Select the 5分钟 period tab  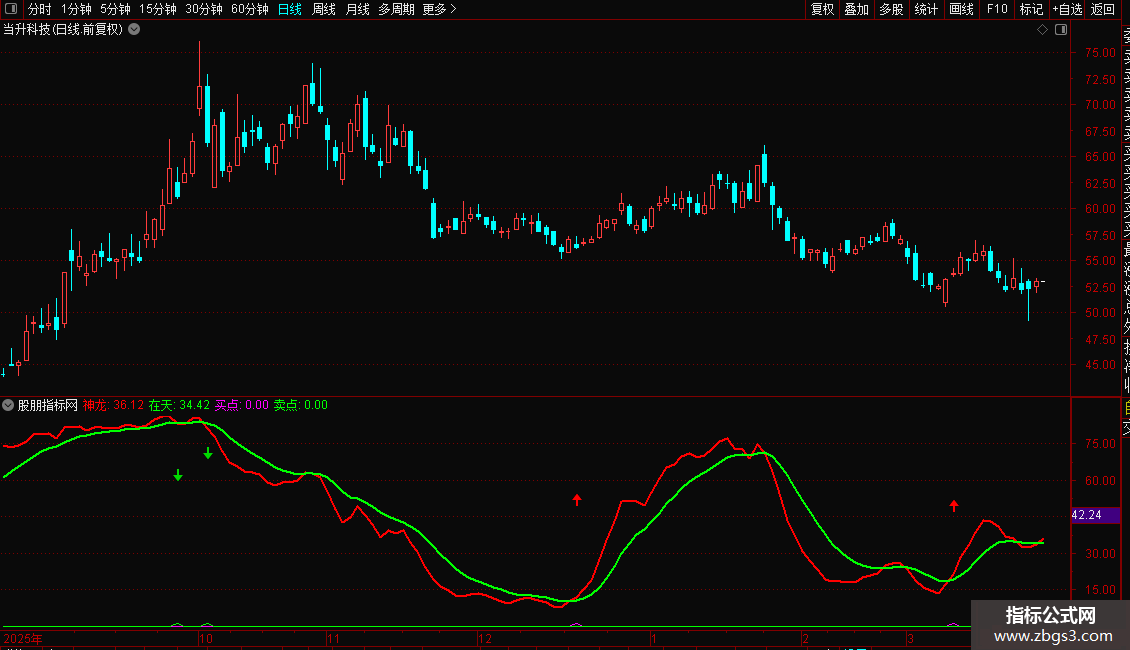[x=115, y=9]
